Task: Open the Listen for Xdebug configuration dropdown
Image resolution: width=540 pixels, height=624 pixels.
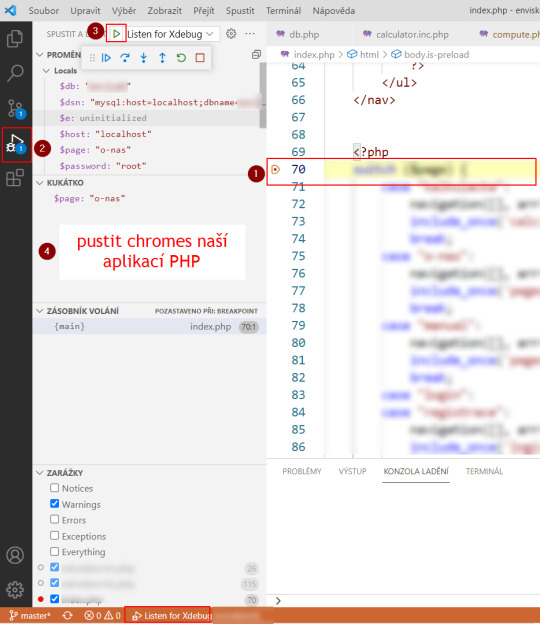Action: pos(172,34)
